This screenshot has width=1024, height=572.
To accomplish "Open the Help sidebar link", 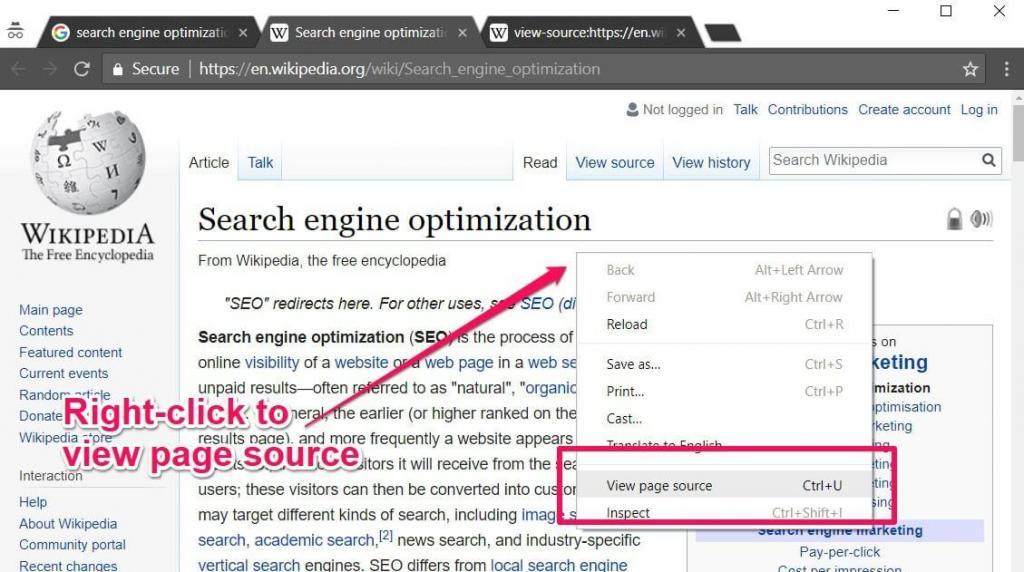I will click(33, 502).
